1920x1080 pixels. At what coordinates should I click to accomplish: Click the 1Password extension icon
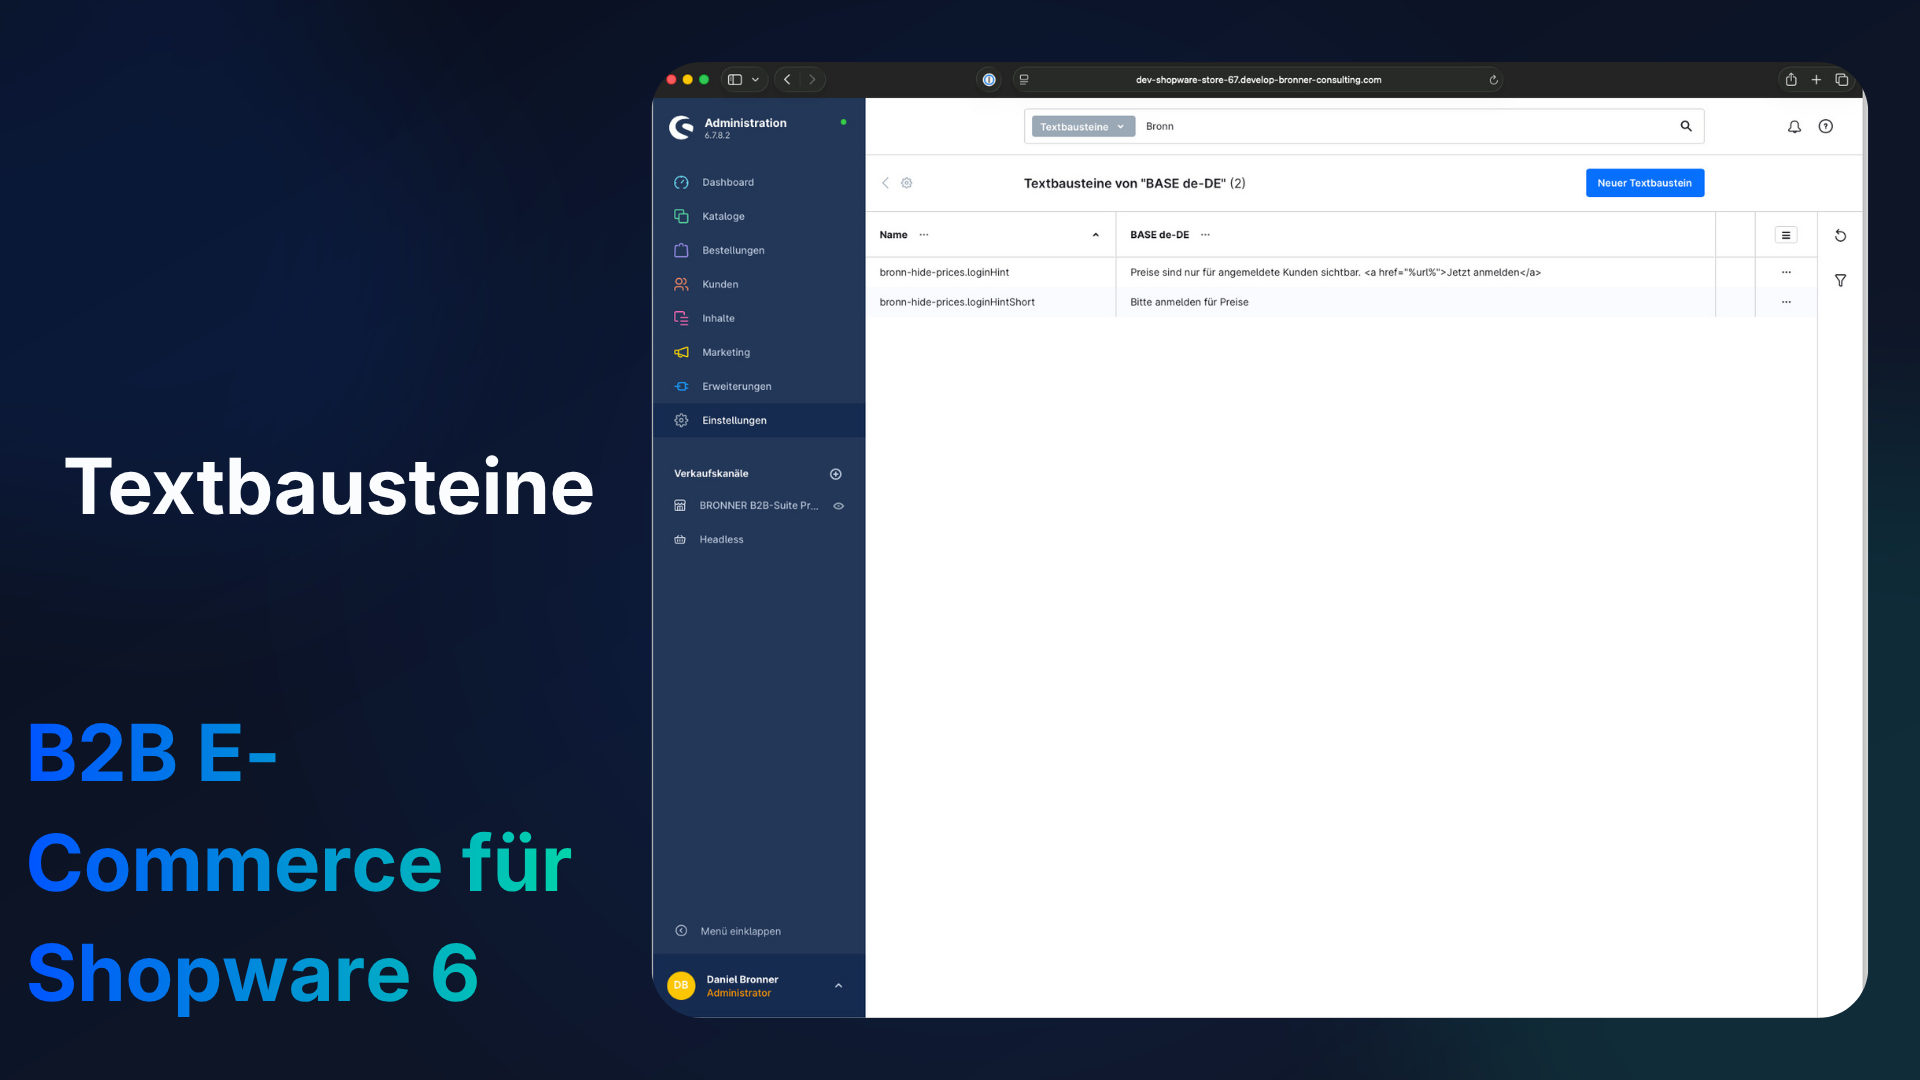point(989,80)
